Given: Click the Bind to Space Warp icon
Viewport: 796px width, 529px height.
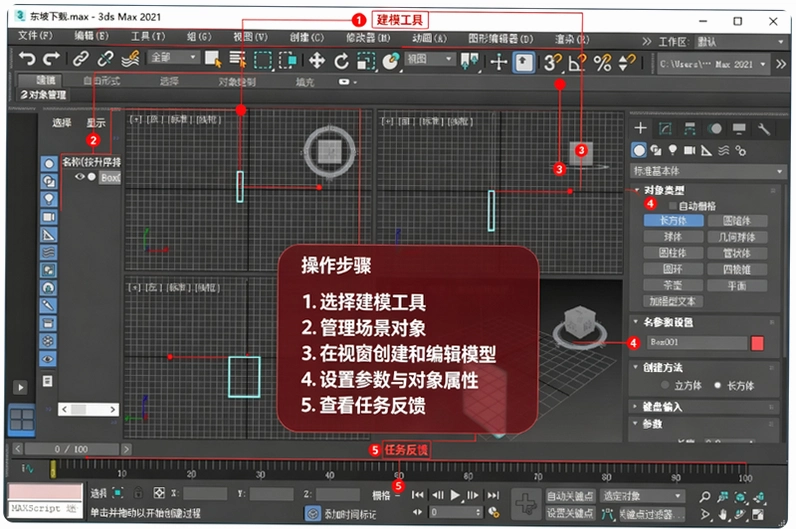Looking at the screenshot, I should [x=130, y=59].
